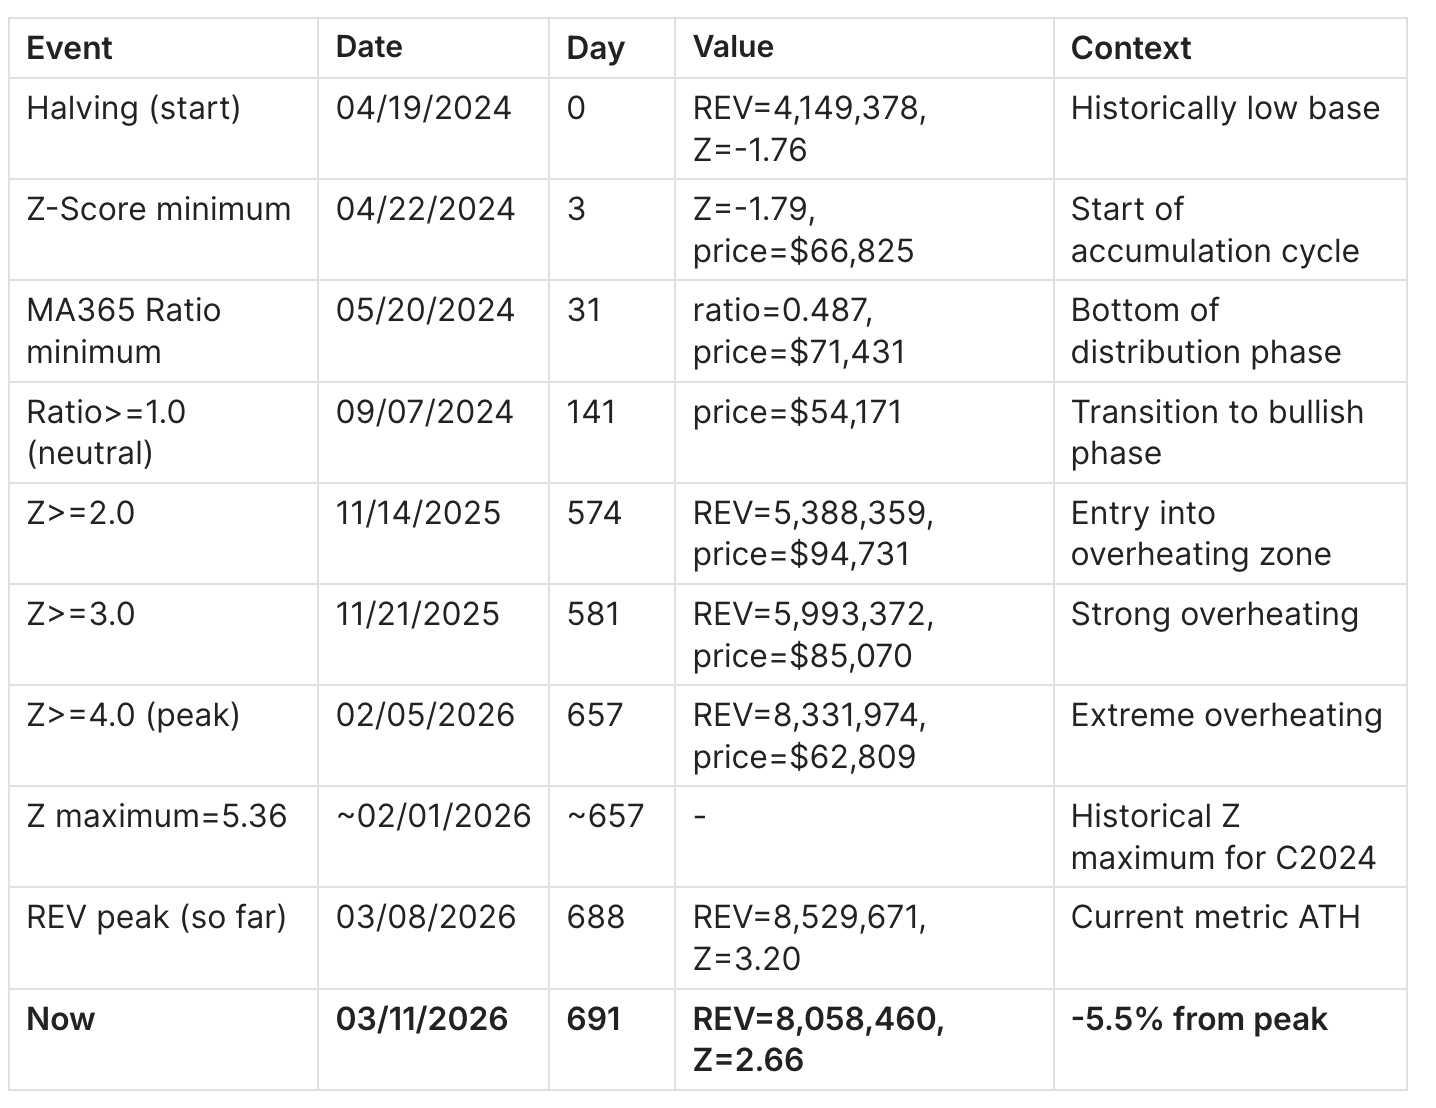Click the REV peak (so far) cell

(x=156, y=917)
